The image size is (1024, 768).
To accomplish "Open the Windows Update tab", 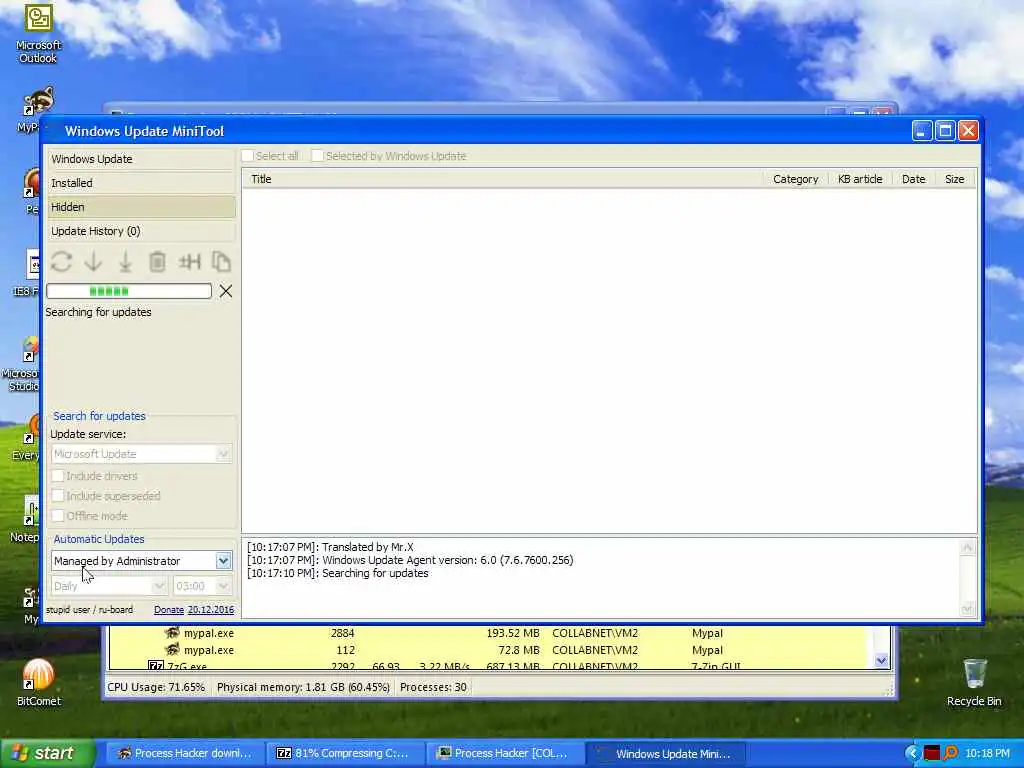I will 141,159.
